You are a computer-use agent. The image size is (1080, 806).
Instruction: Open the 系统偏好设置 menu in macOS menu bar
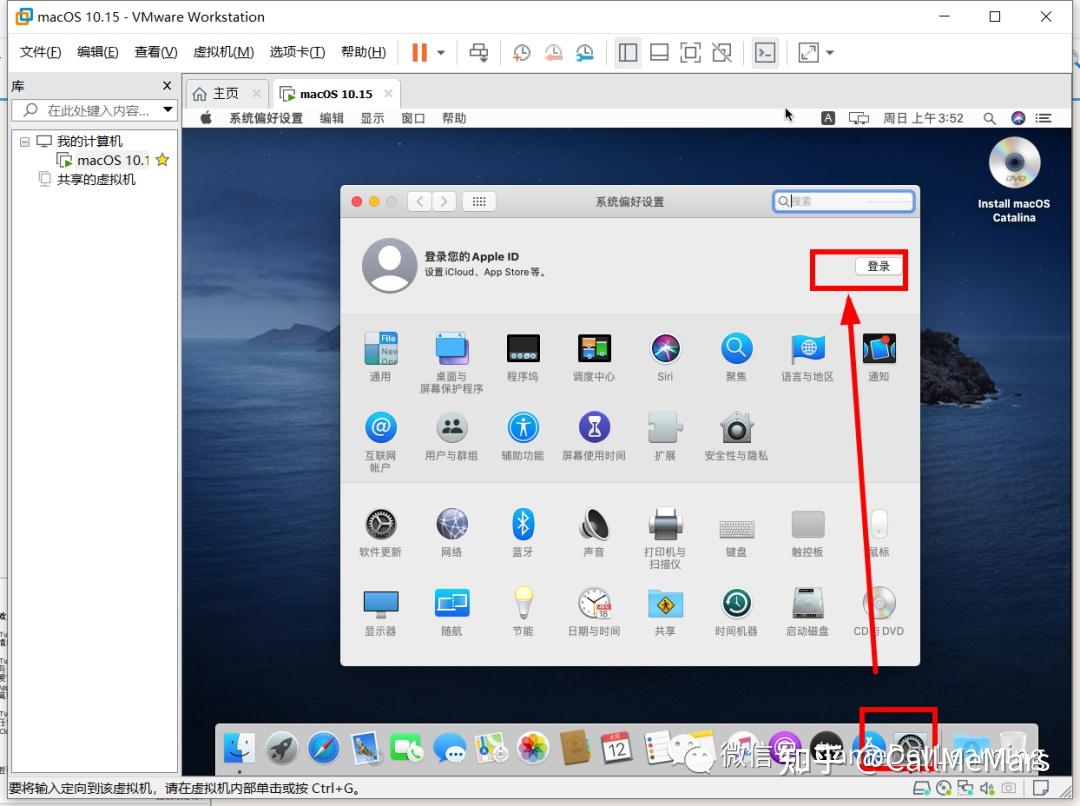pos(266,118)
